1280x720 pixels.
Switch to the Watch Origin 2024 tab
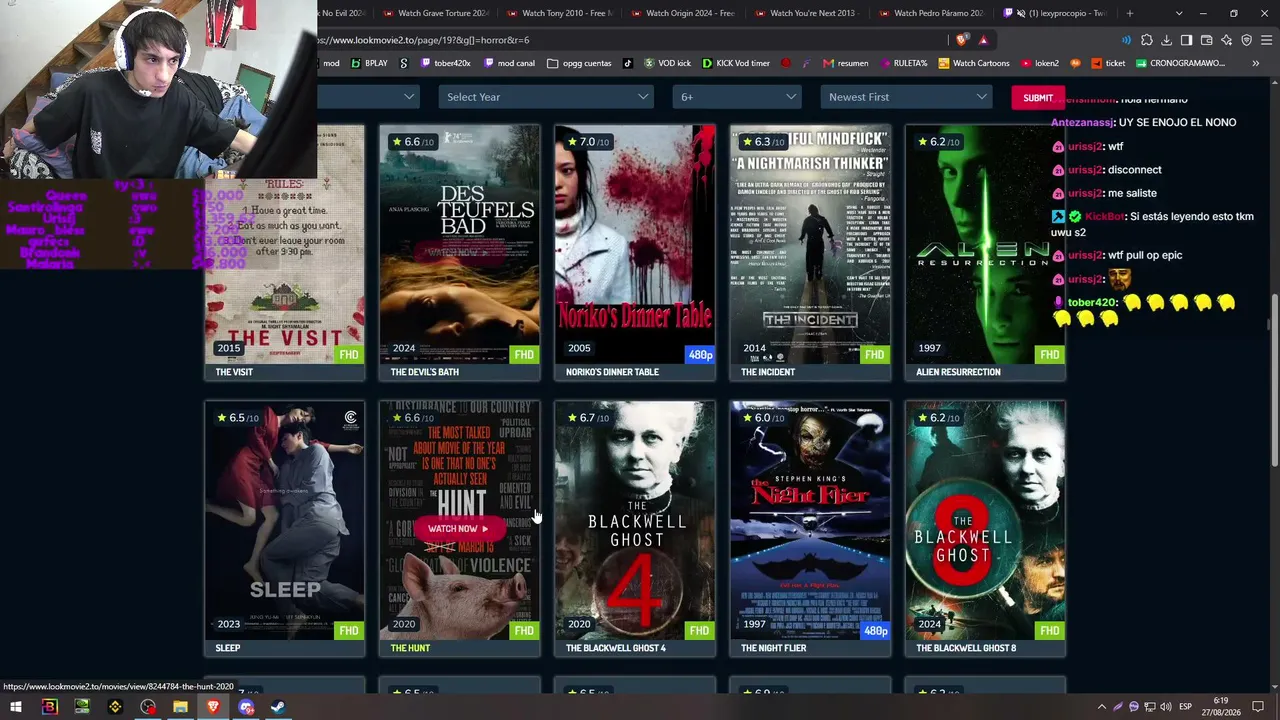tap(684, 13)
